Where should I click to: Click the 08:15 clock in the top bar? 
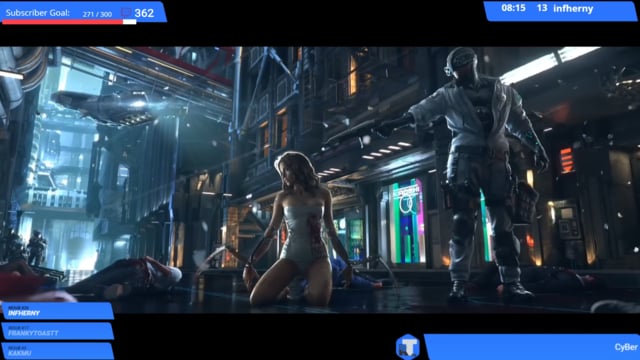(x=513, y=8)
